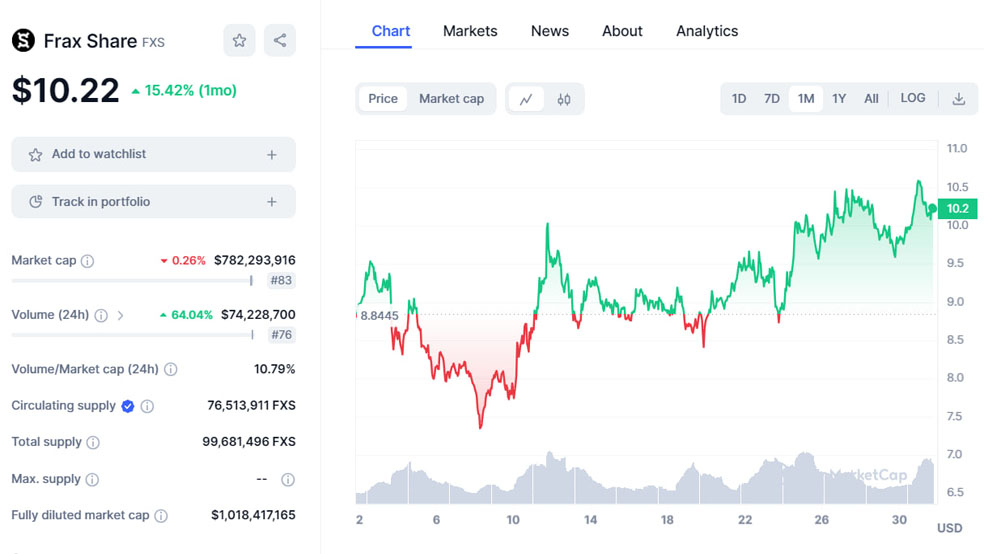Select the Market cap chart toggle
The width and height of the screenshot is (984, 554).
[x=451, y=99]
